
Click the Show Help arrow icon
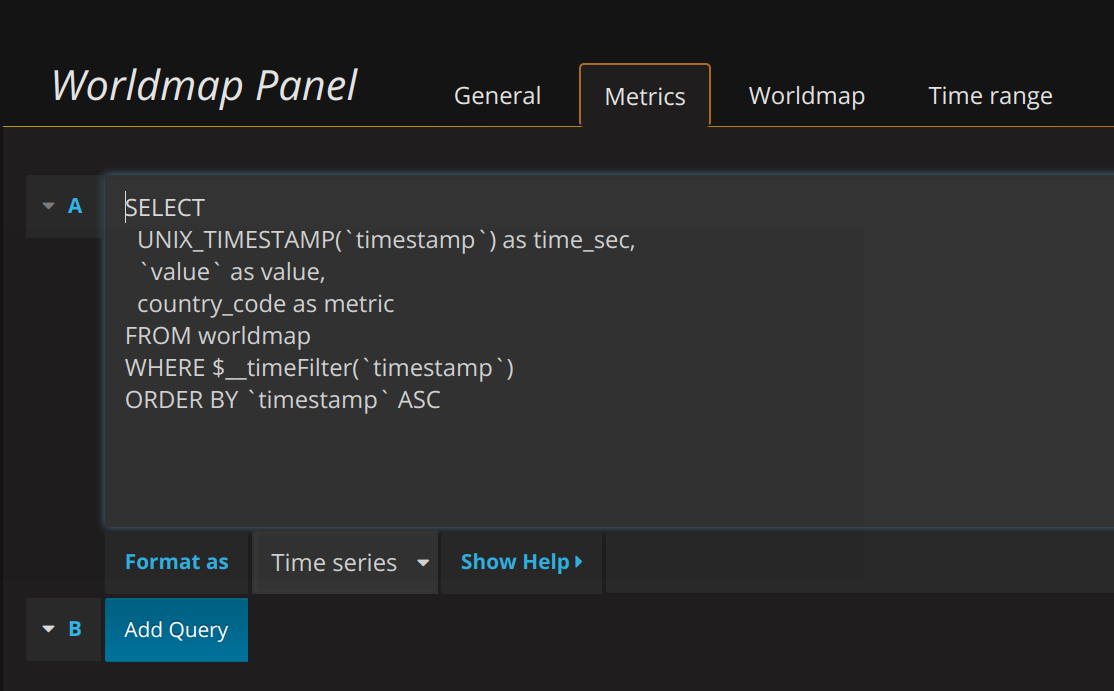click(580, 562)
